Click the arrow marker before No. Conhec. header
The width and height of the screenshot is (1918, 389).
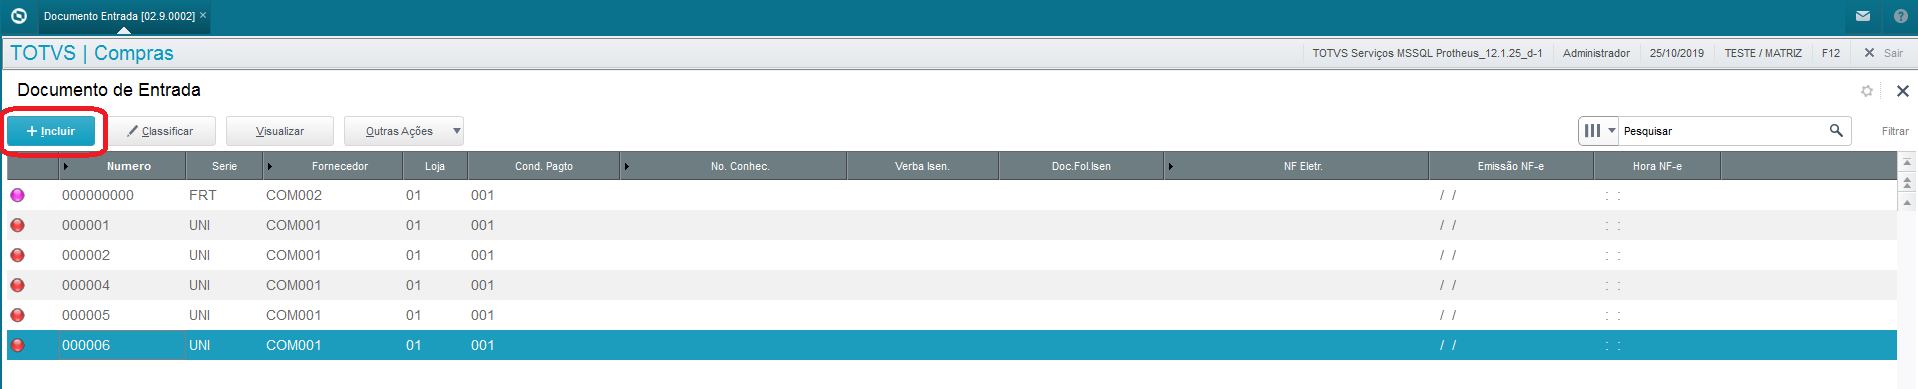627,166
